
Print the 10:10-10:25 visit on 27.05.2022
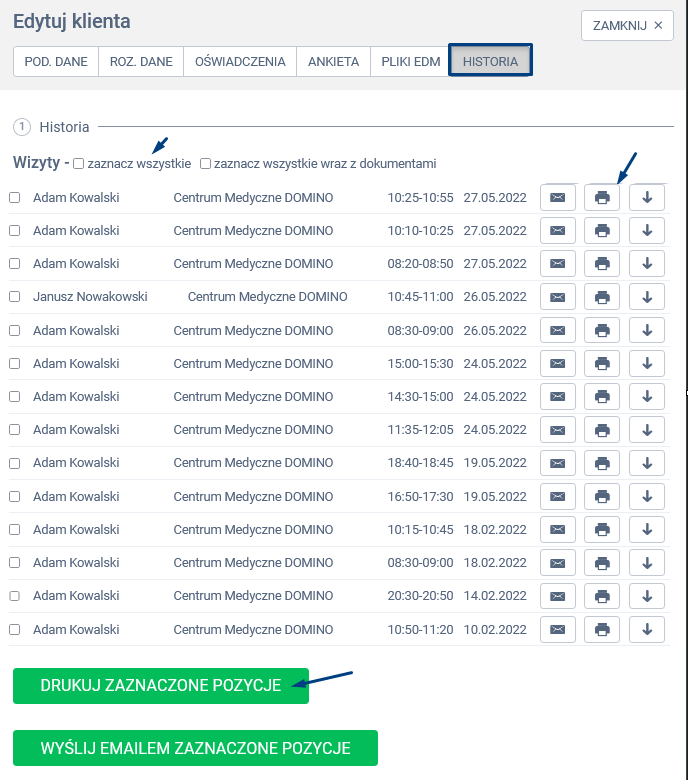click(602, 231)
